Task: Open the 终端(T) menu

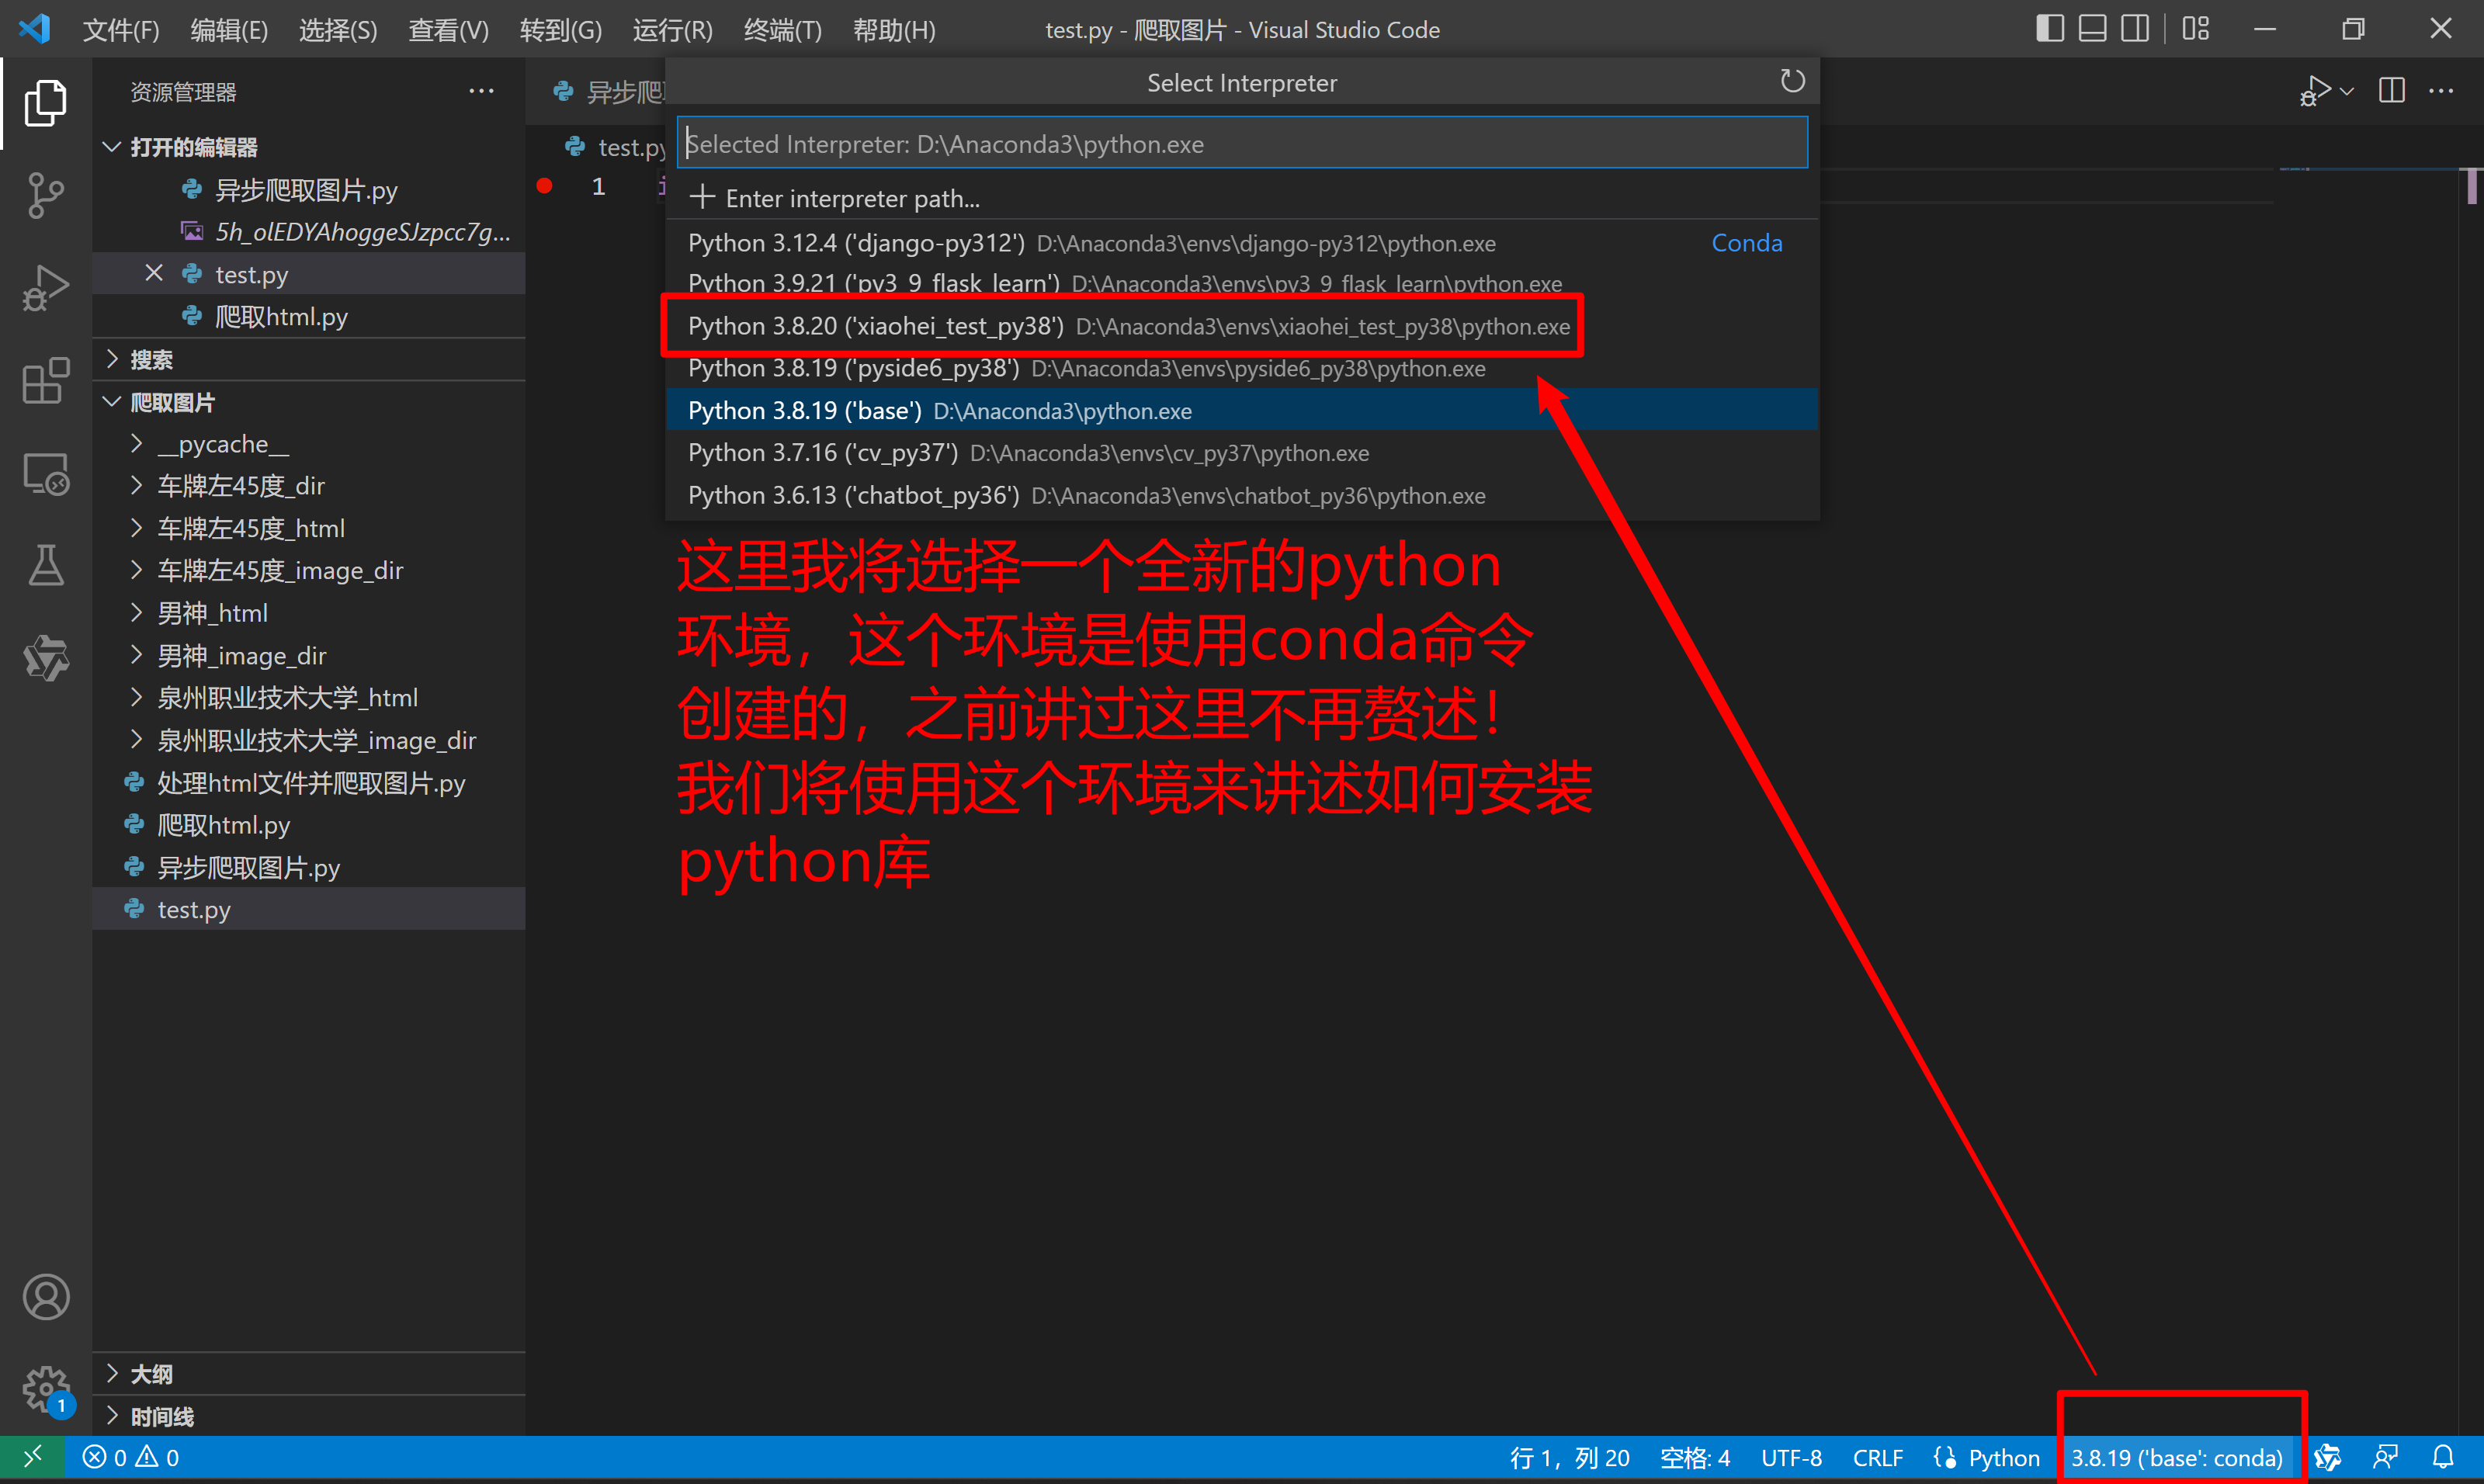Action: (782, 30)
